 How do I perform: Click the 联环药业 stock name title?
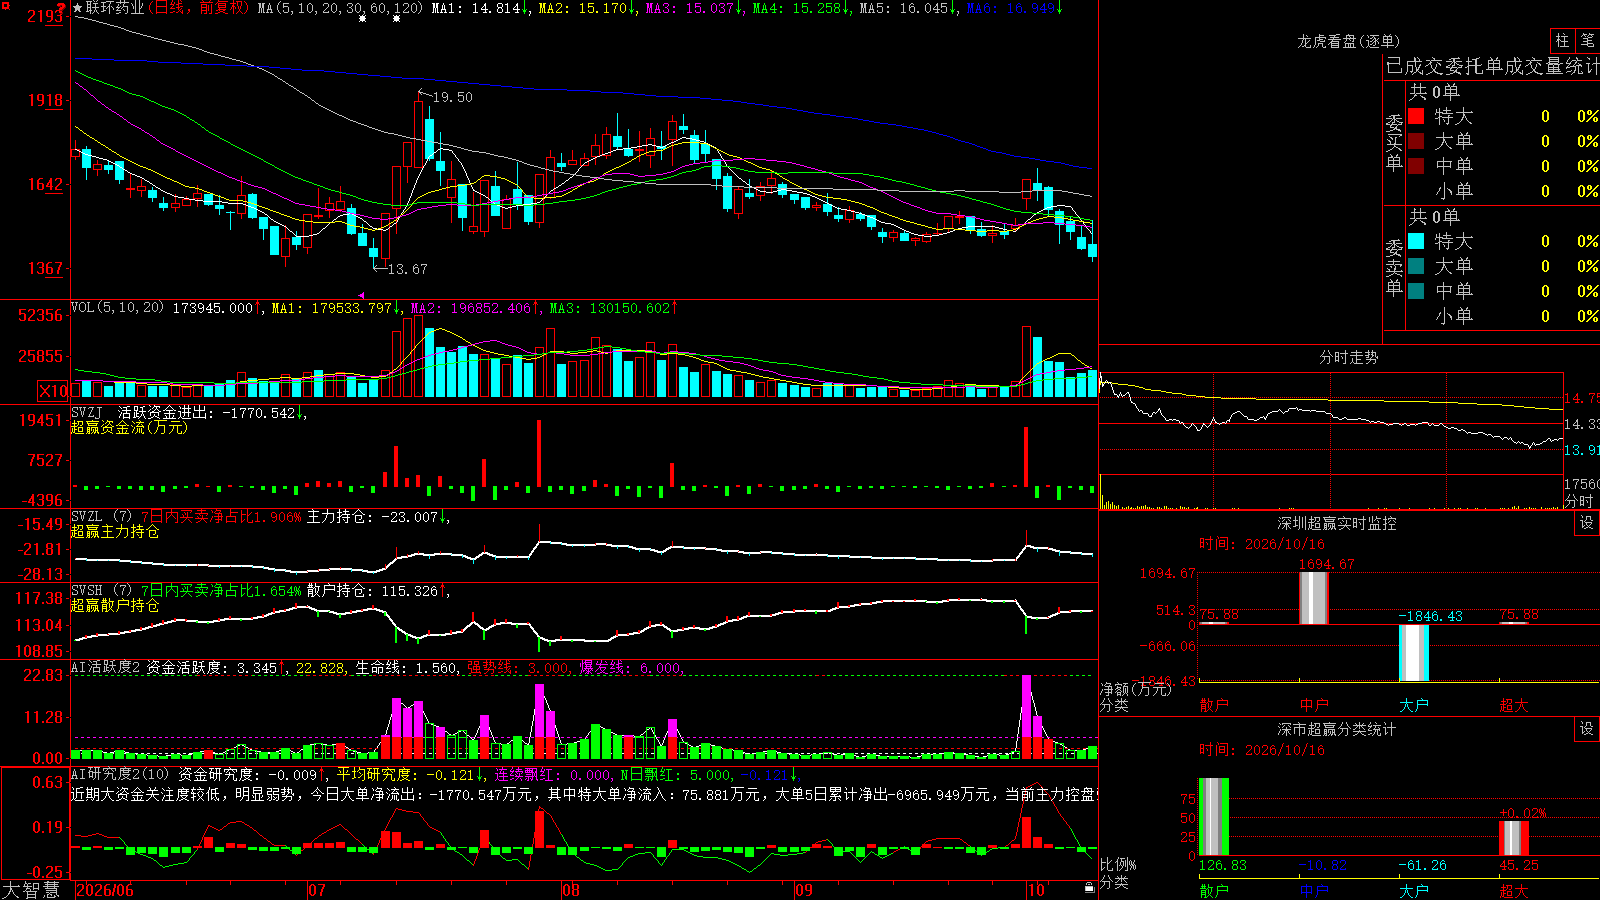click(115, 8)
